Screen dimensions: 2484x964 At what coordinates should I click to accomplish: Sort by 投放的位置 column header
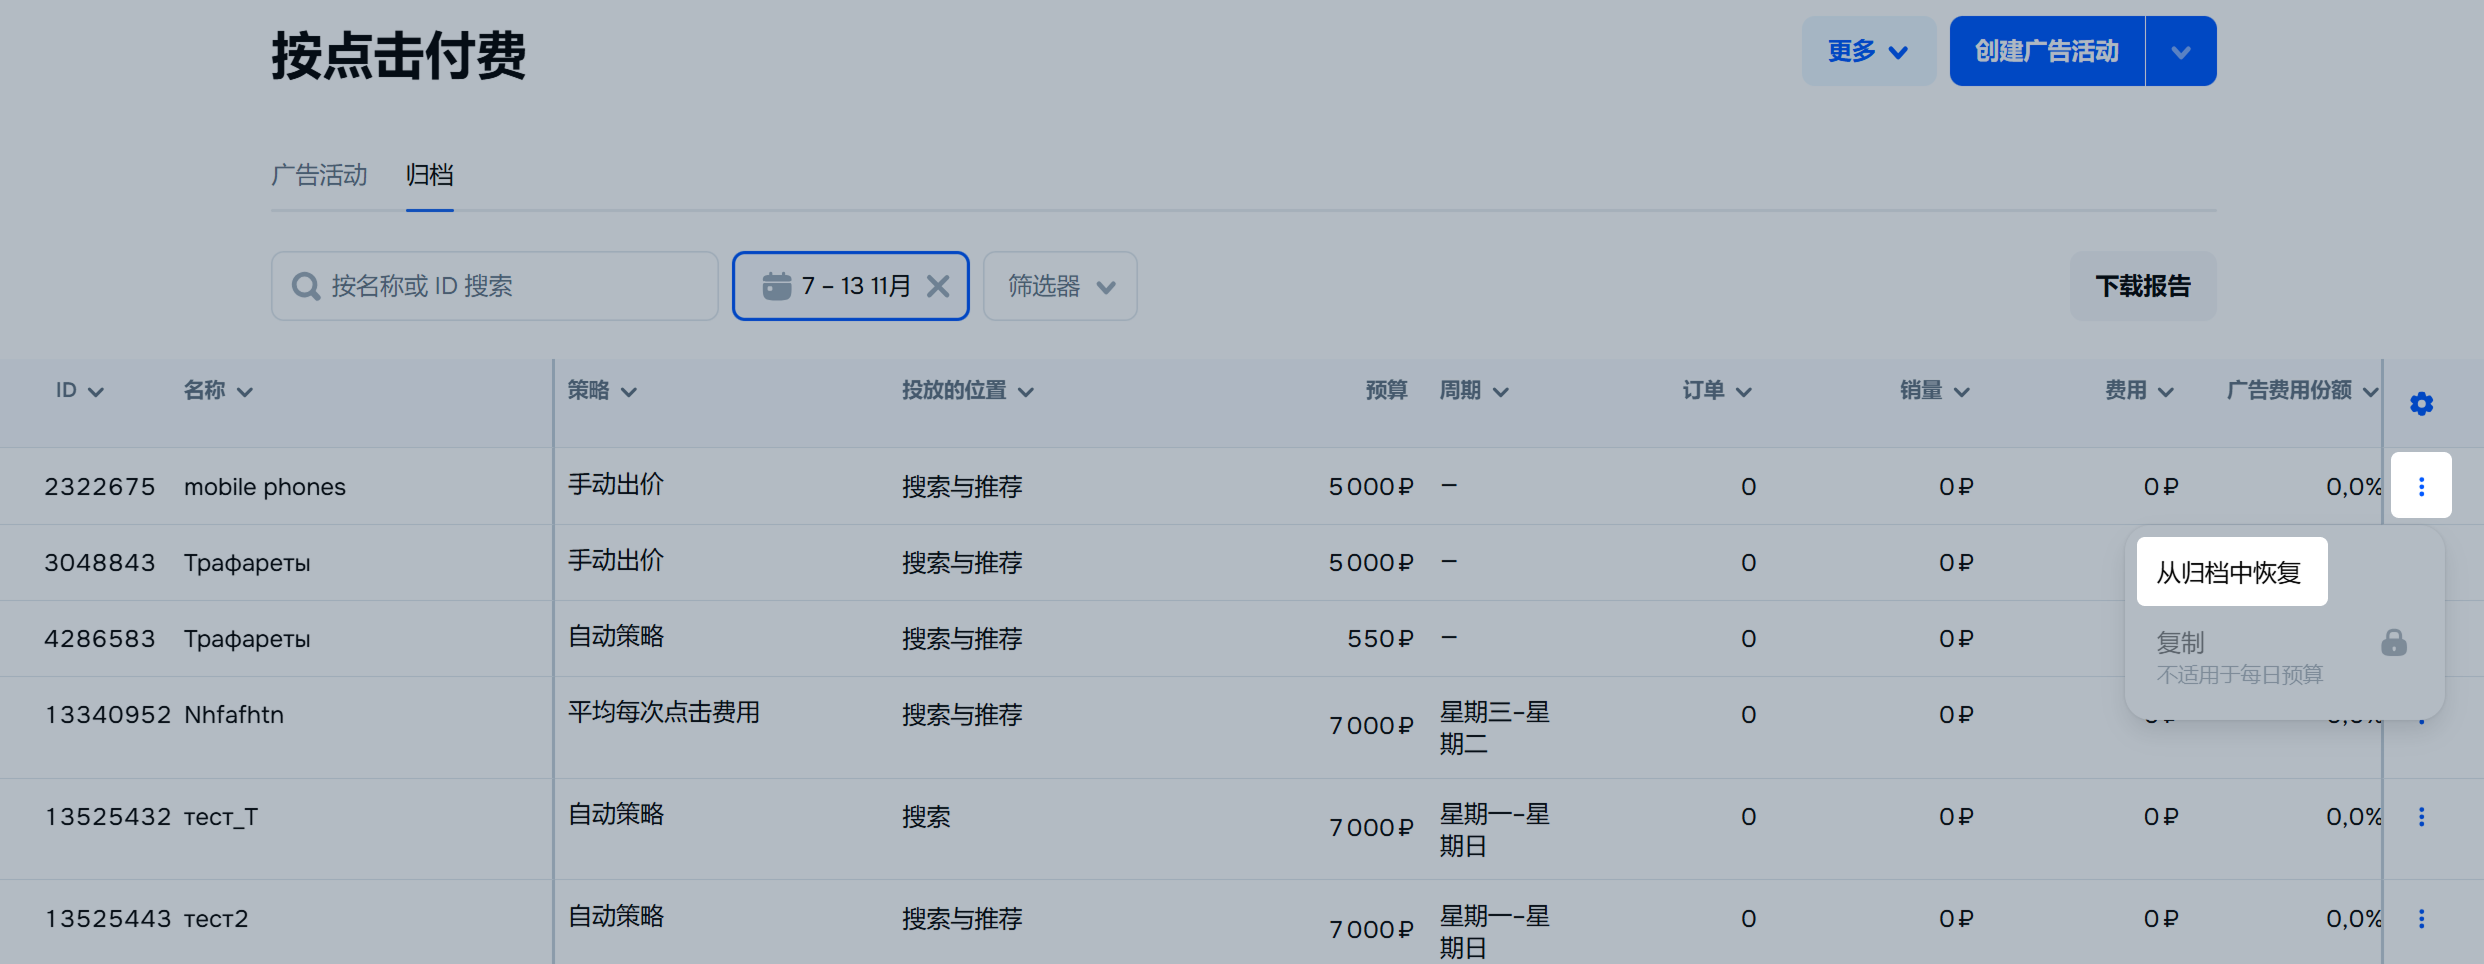click(x=967, y=391)
